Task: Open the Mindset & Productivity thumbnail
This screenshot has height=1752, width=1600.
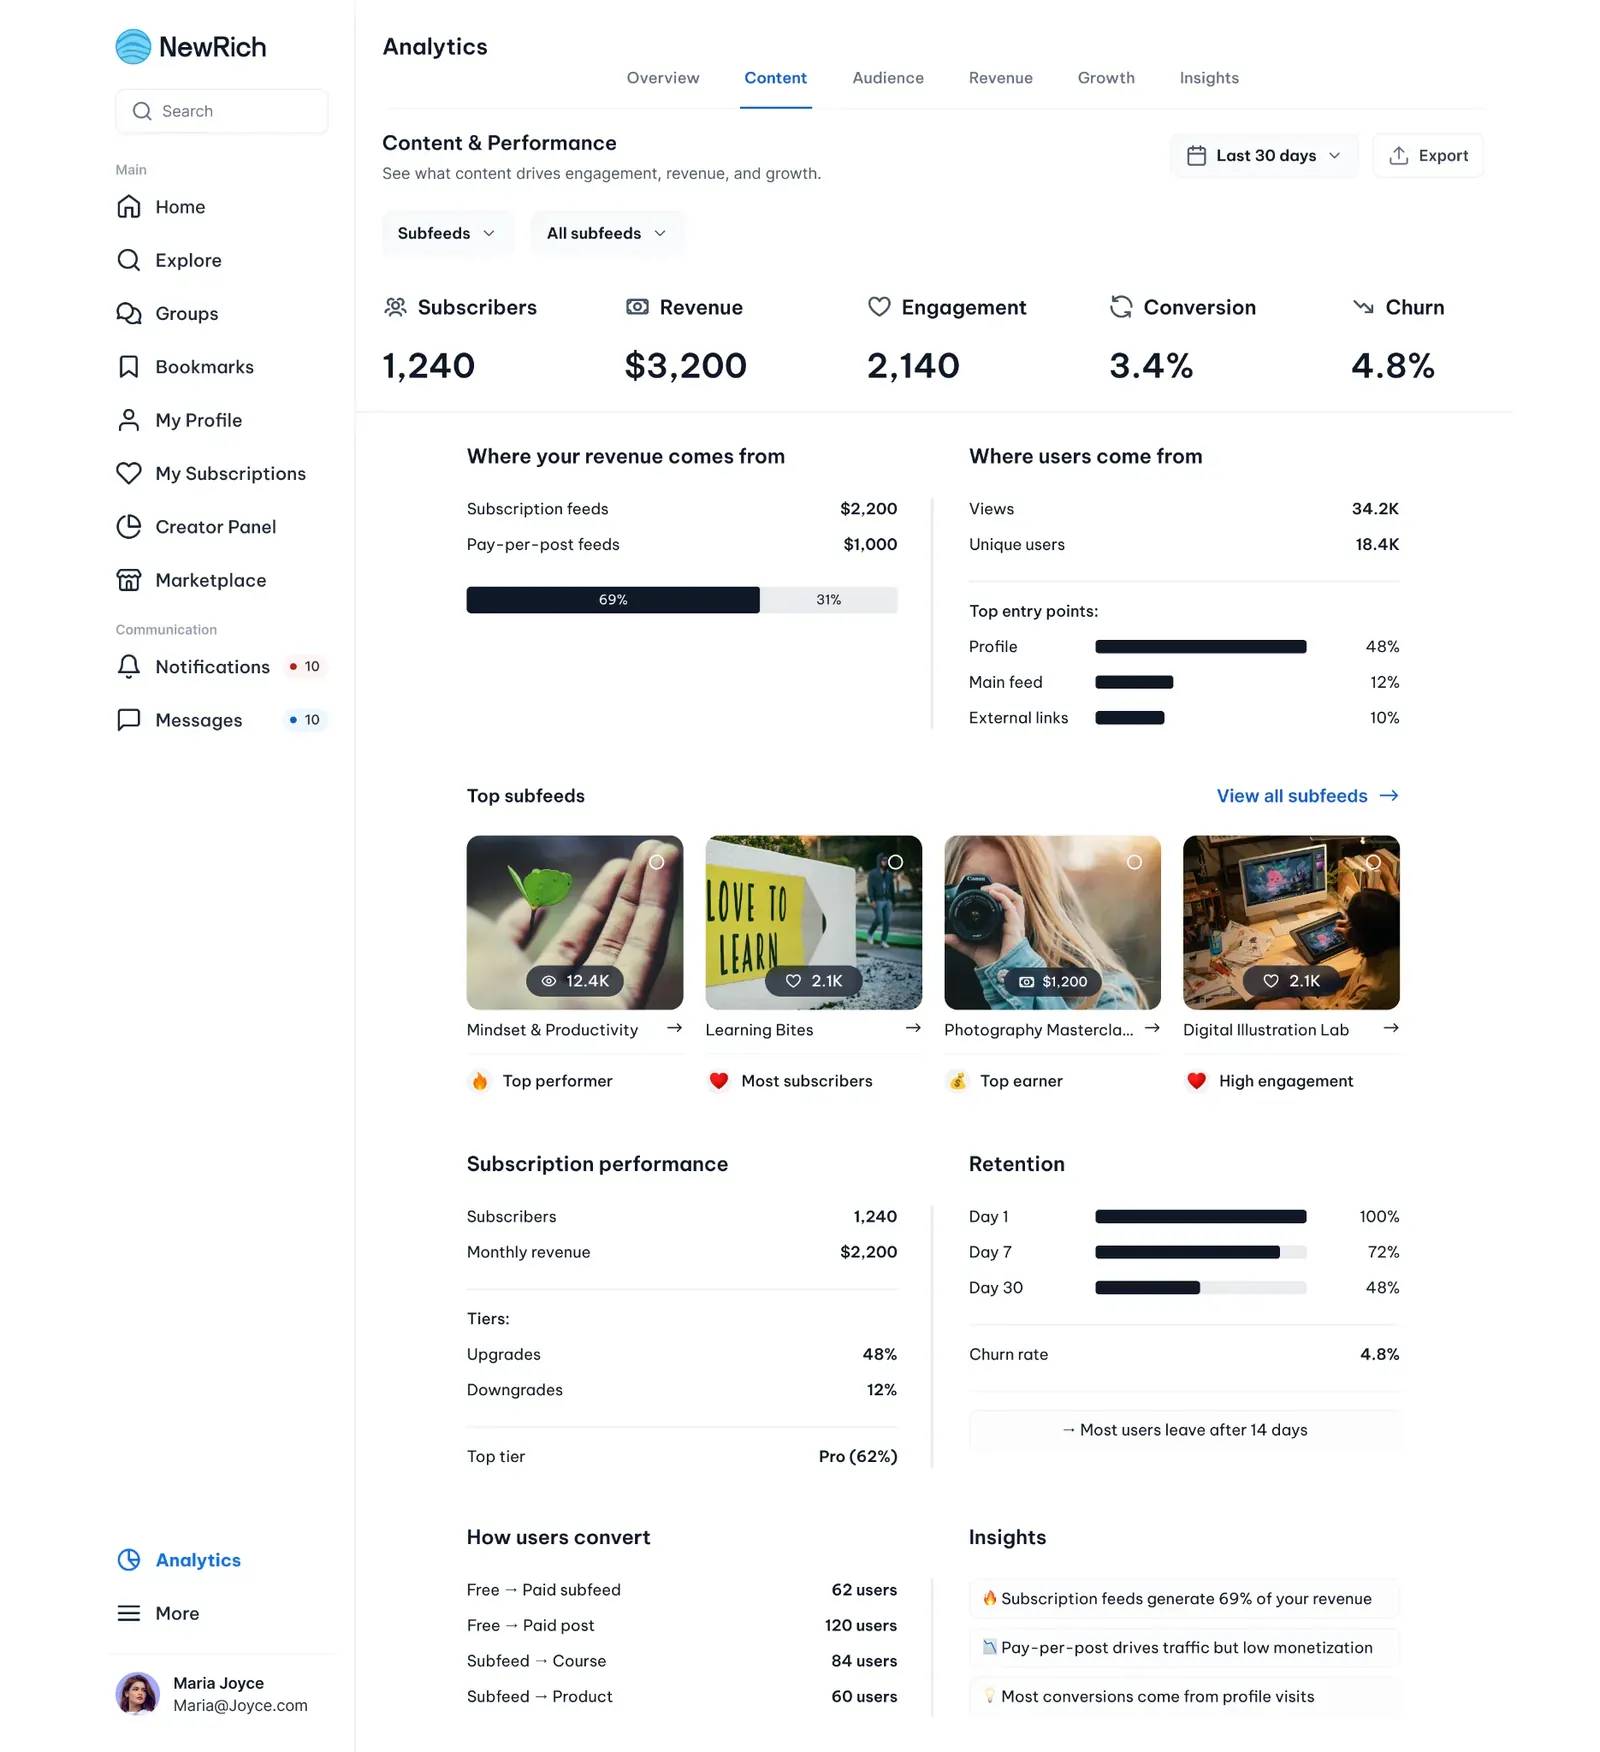Action: (575, 922)
